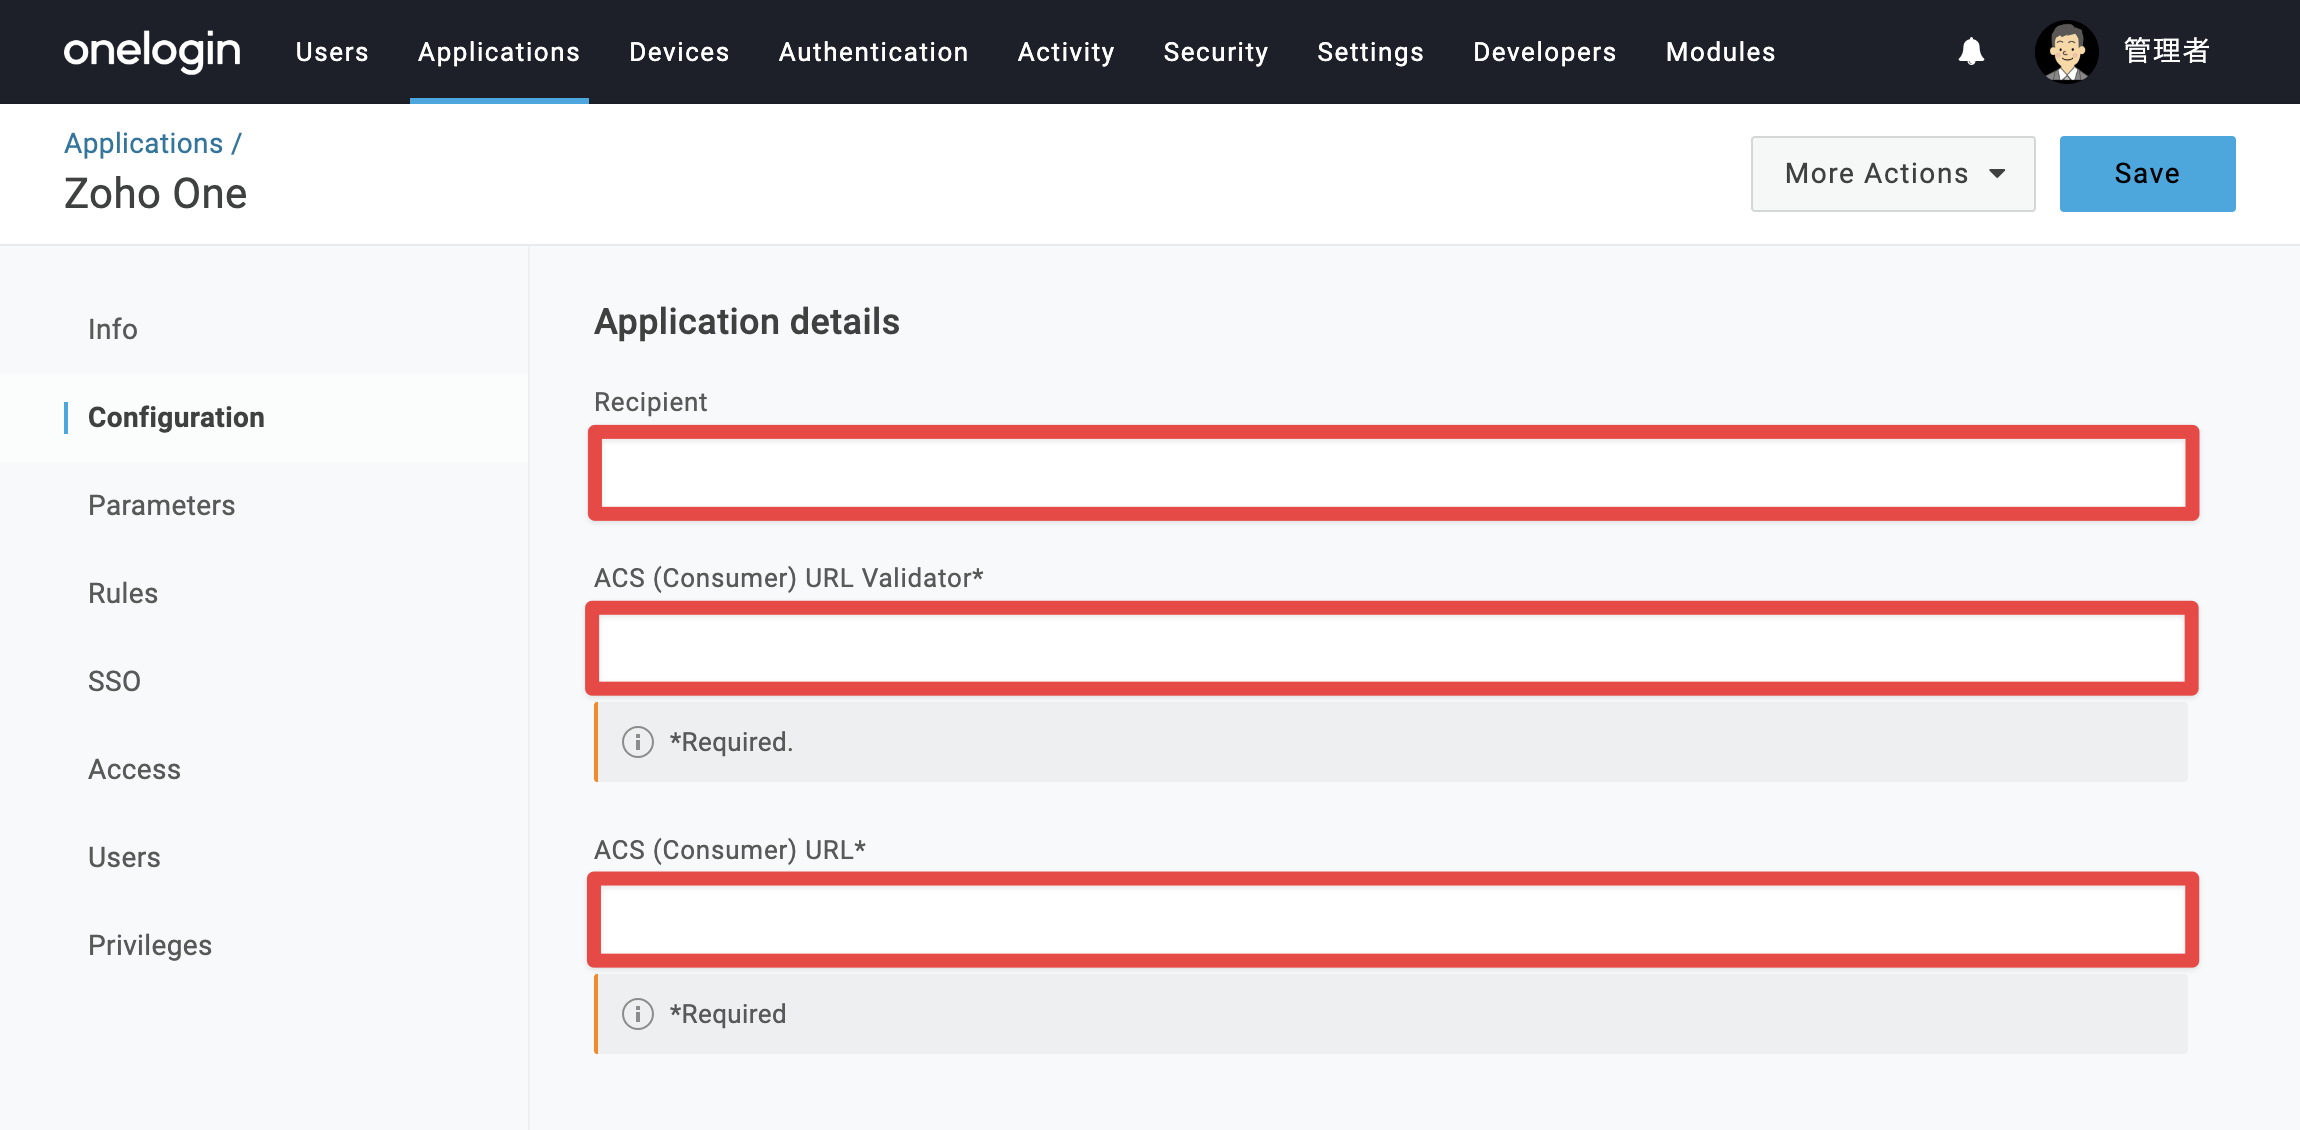Click the ACS (Consumer) URL Validator* label
This screenshot has height=1130, width=2300.
pos(789,578)
